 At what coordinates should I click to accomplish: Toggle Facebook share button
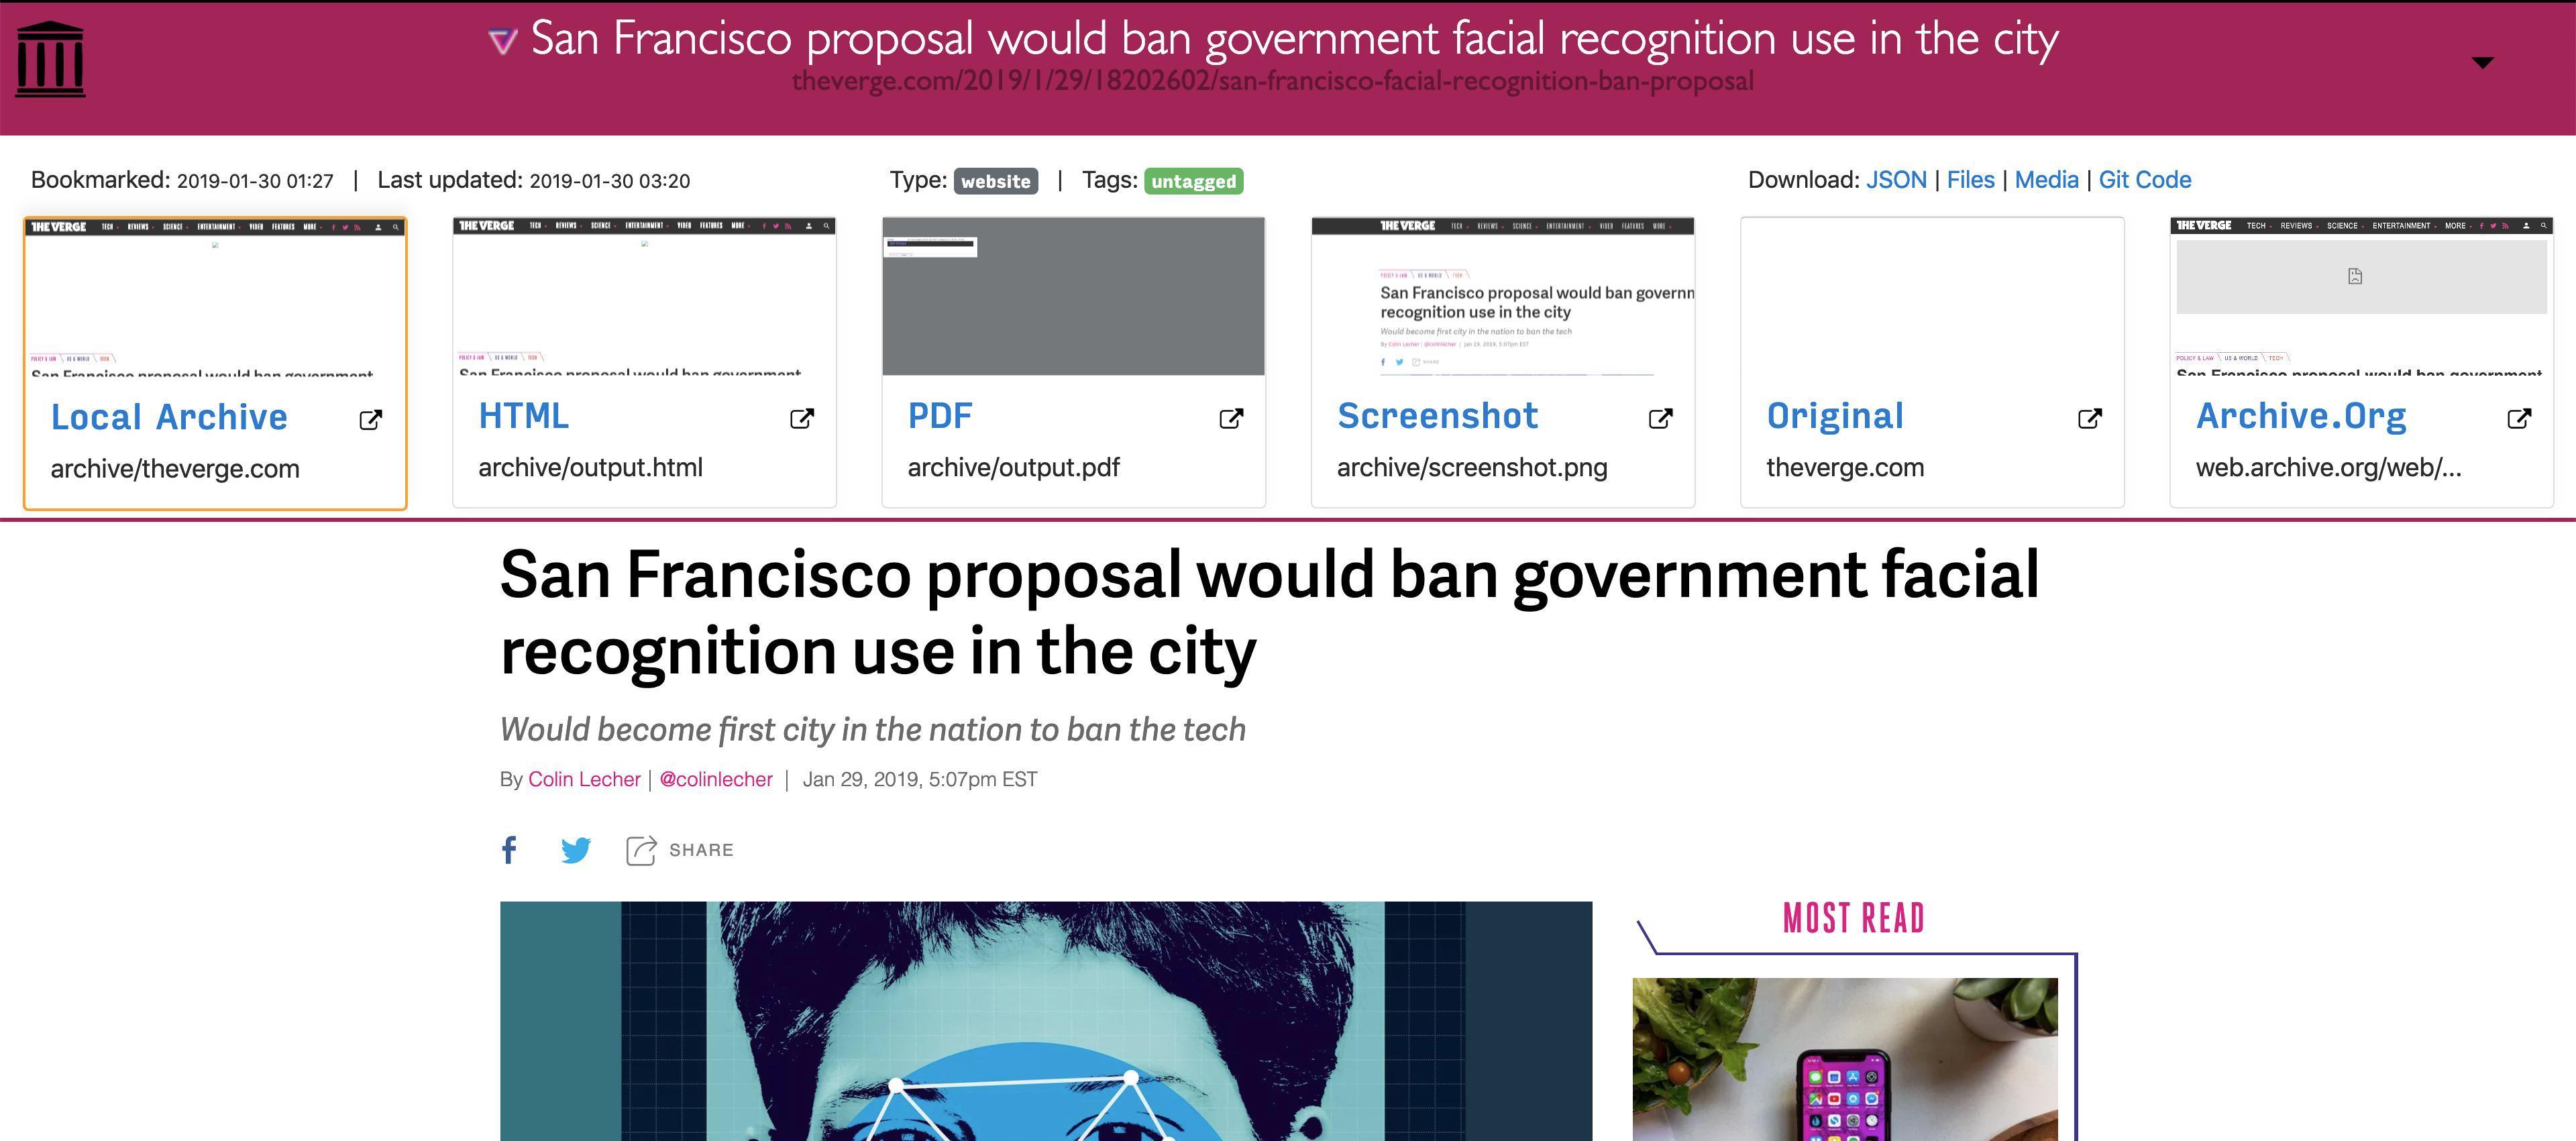point(511,851)
